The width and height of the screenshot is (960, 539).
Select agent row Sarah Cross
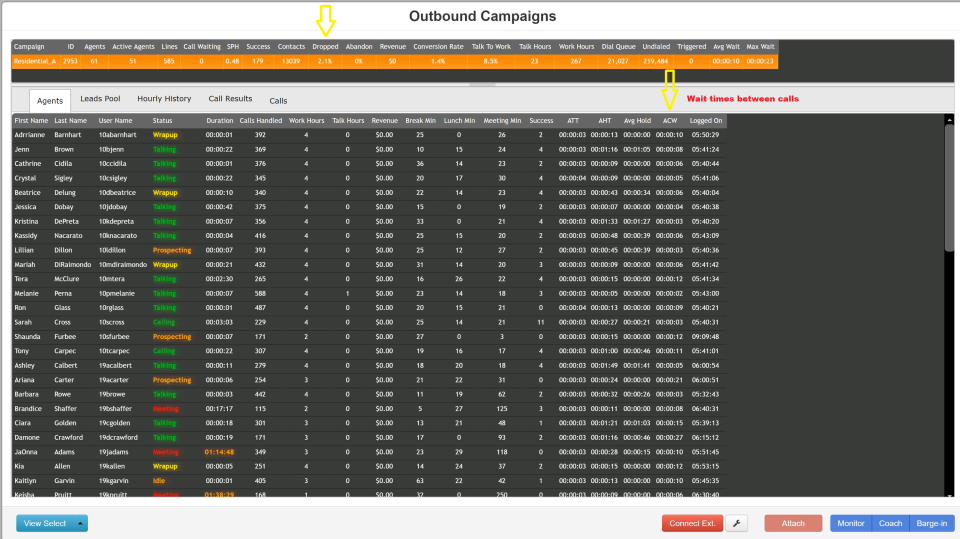point(369,322)
